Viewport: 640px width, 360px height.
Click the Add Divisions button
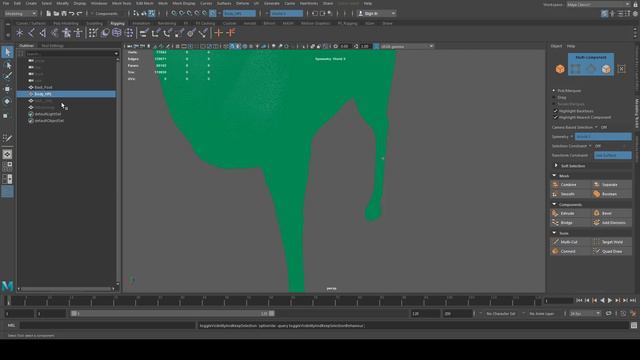pos(611,223)
